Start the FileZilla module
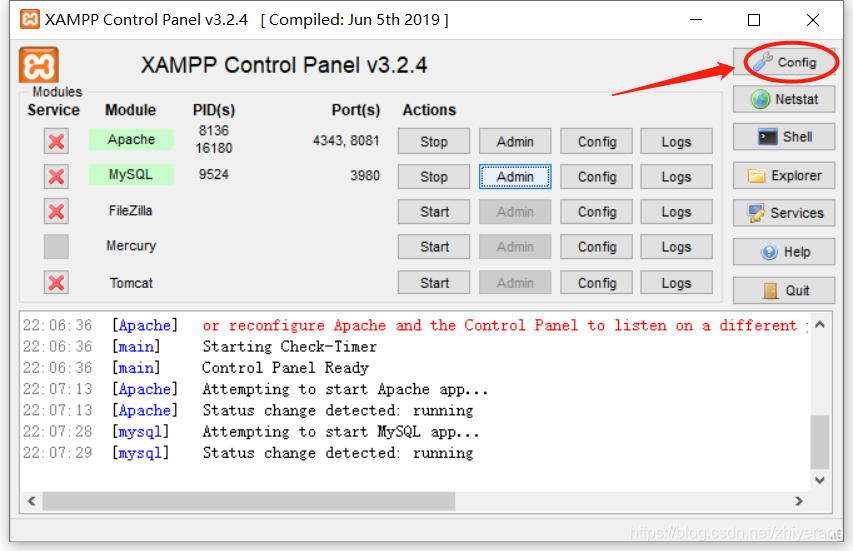The height and width of the screenshot is (551, 853). tap(434, 212)
